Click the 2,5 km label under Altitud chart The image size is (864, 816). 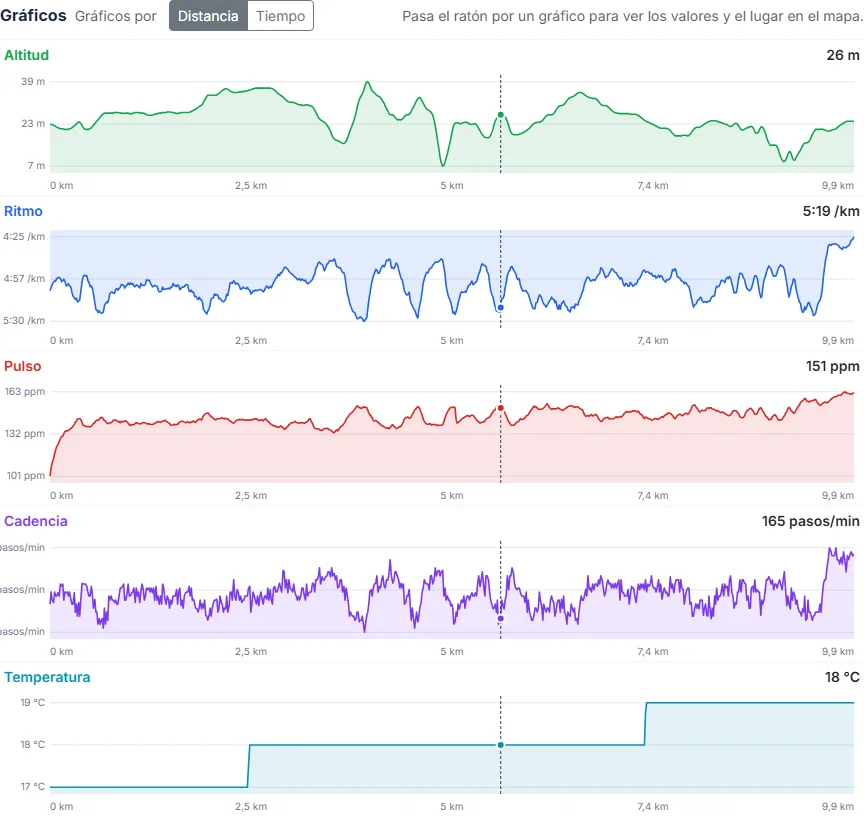[251, 186]
